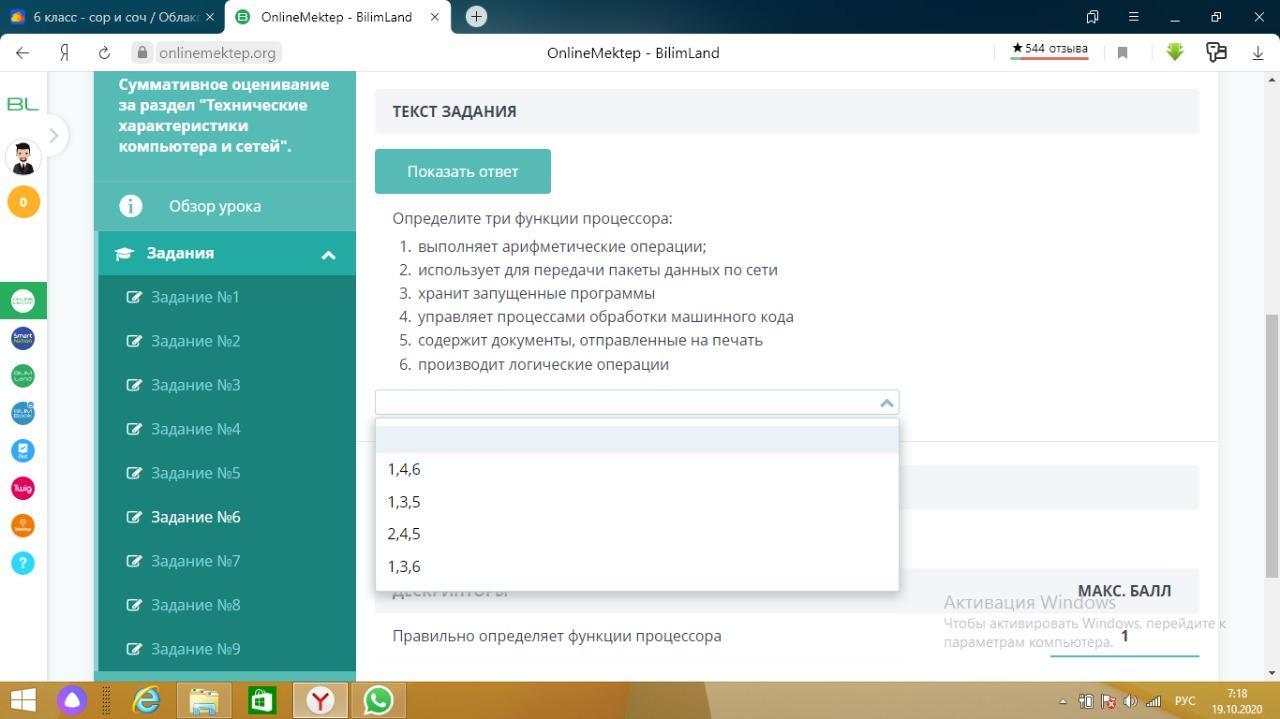Collapse the Задания section chevron

tap(328, 255)
